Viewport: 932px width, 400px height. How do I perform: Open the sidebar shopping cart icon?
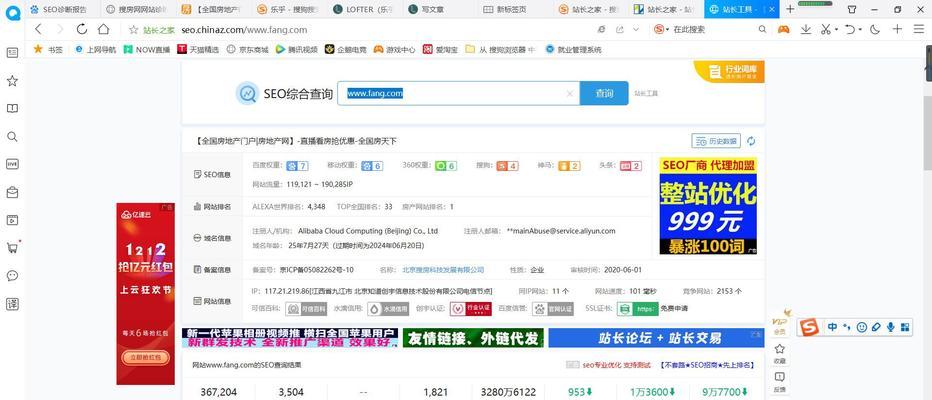coord(12,248)
